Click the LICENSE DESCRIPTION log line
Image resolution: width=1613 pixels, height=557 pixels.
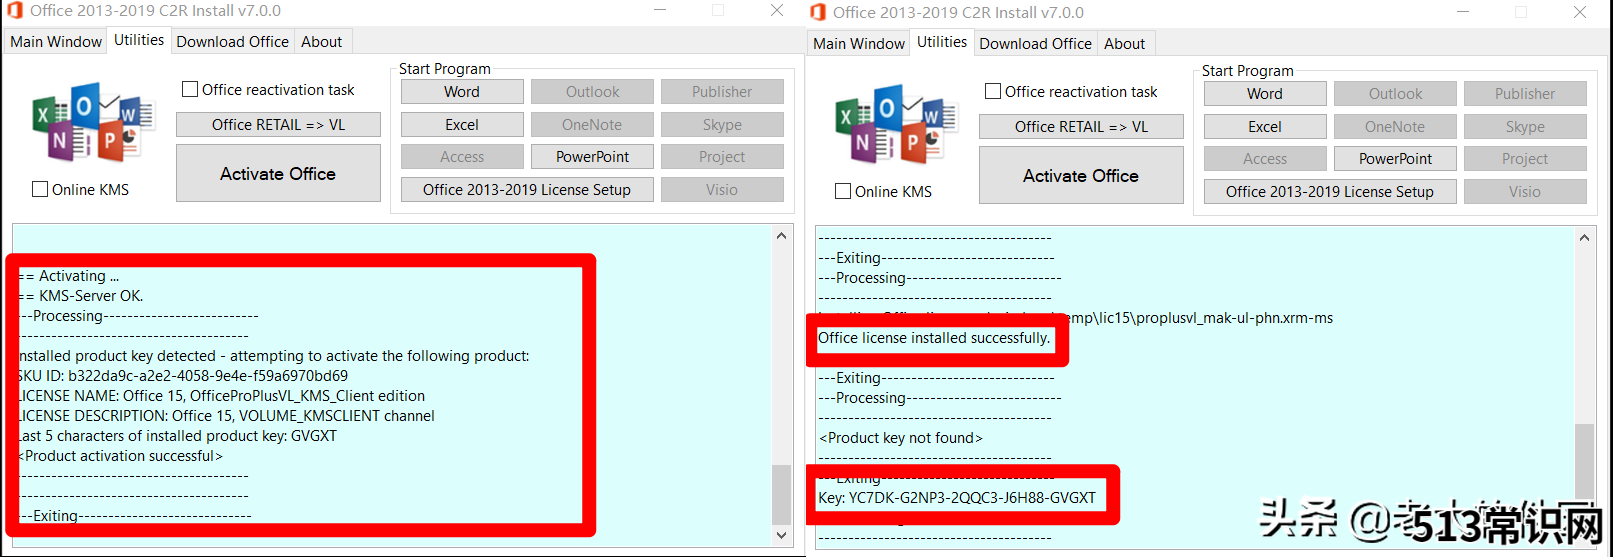(x=227, y=416)
